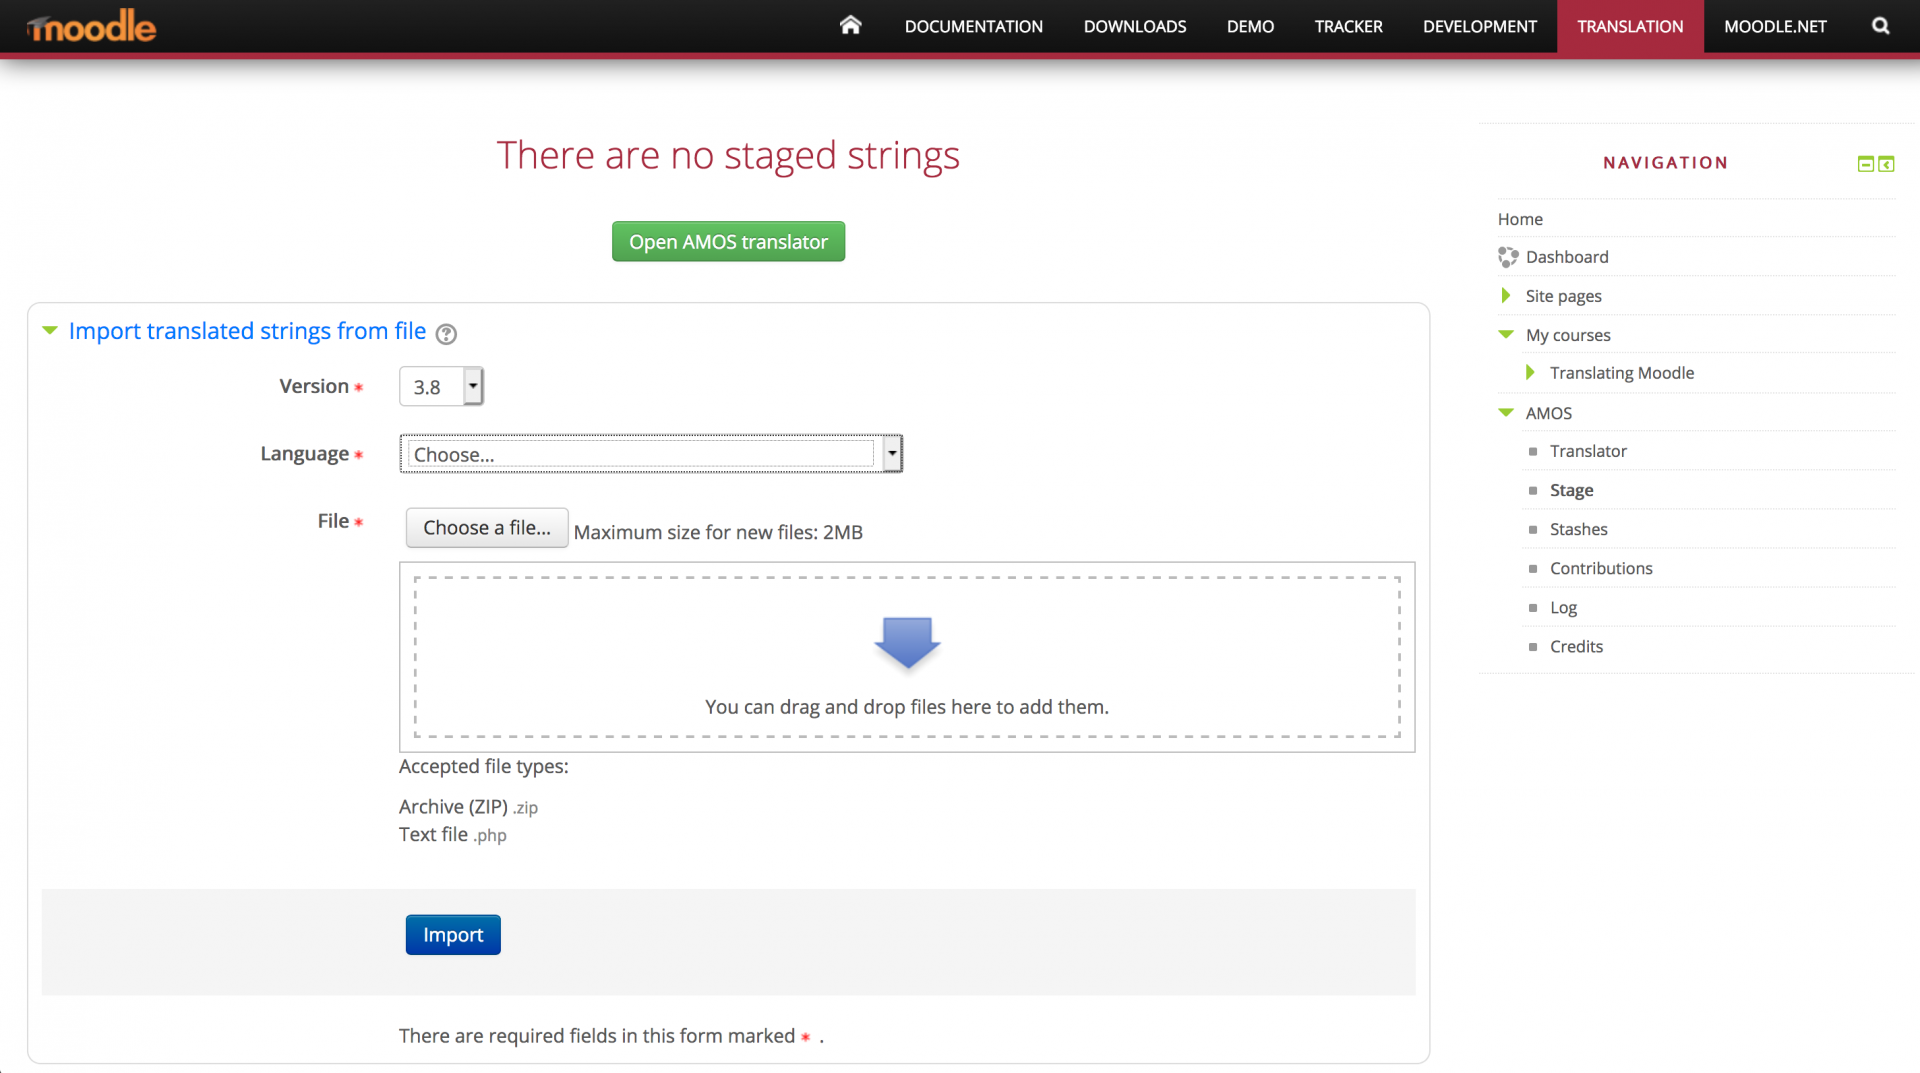Screen dimensions: 1920x1073
Task: Click 'Text file .php' text
Action: point(452,835)
